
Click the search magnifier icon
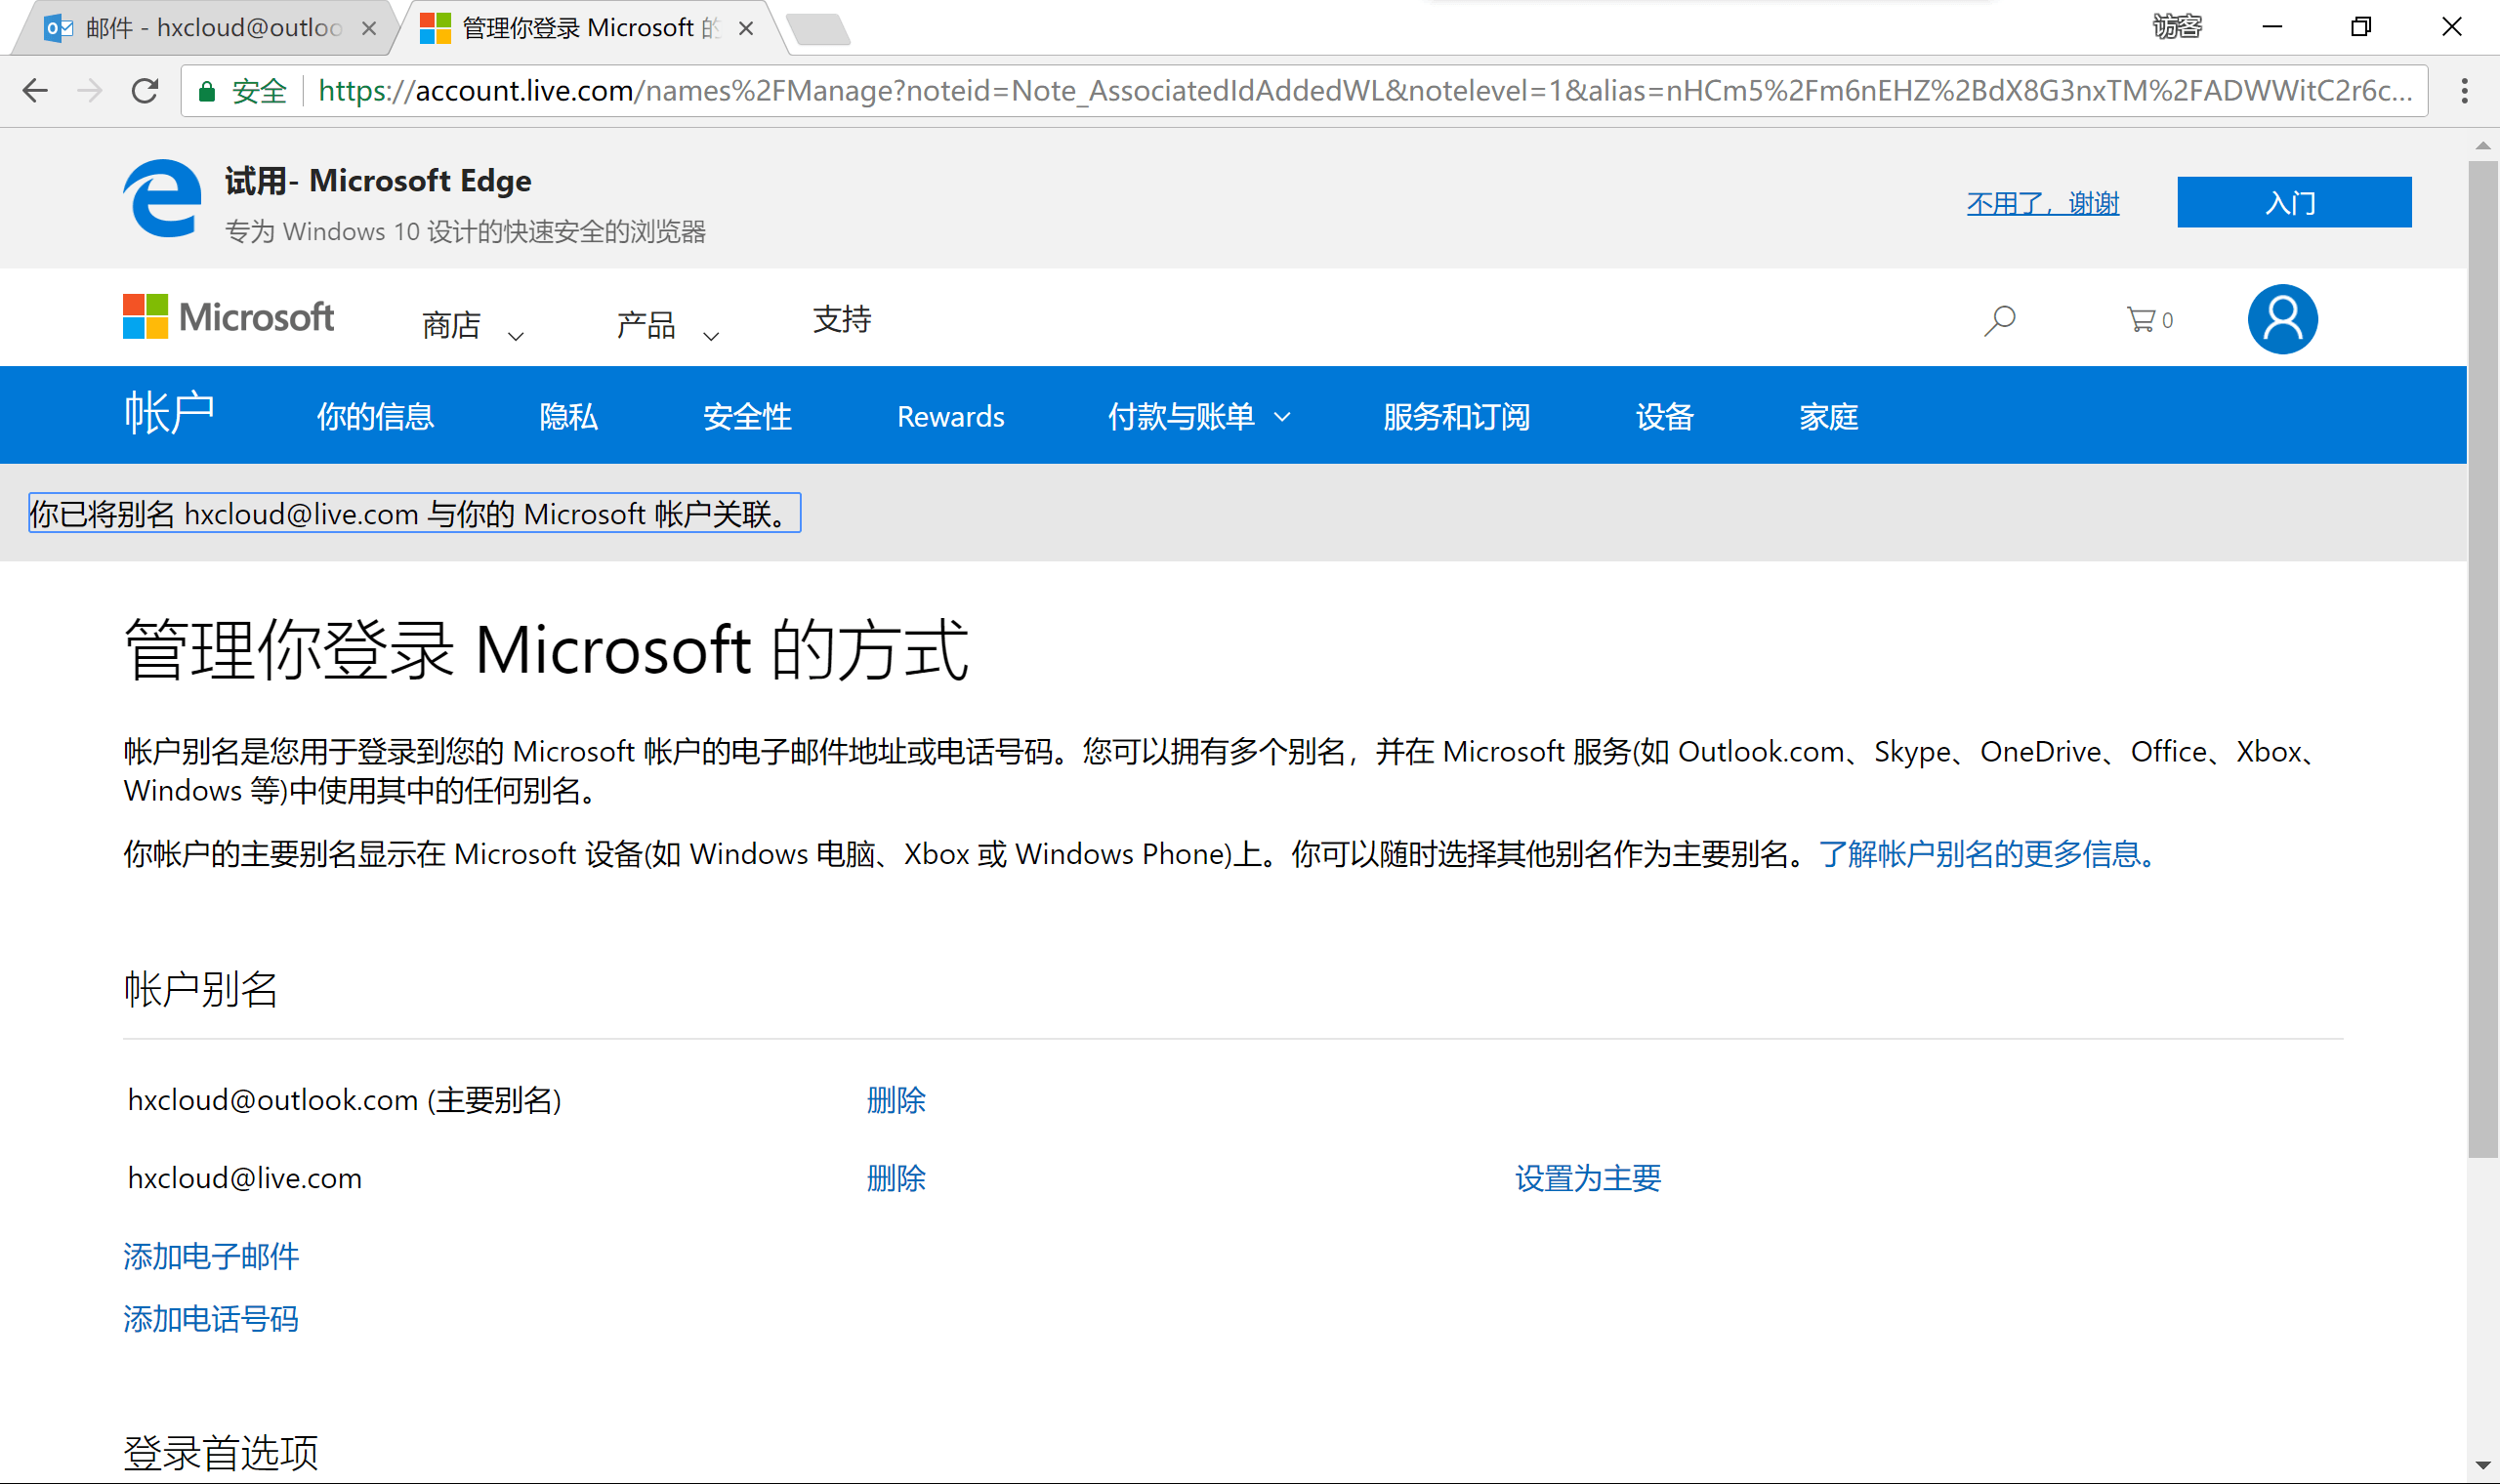click(1999, 320)
